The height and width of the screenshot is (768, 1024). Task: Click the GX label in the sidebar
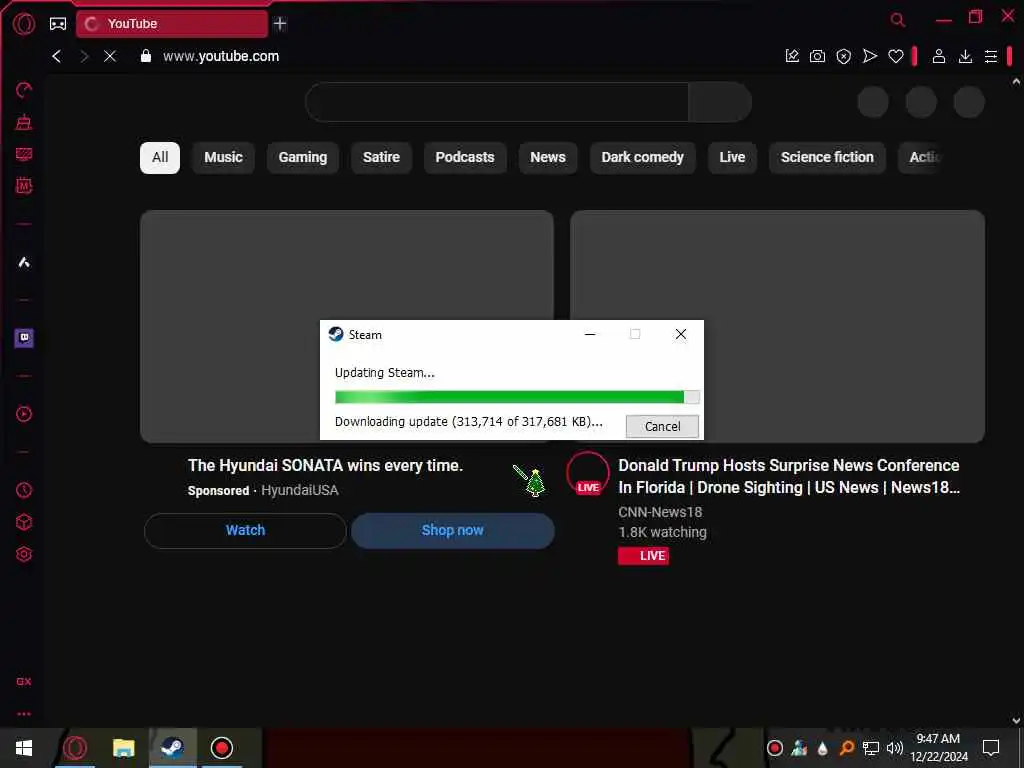(24, 681)
